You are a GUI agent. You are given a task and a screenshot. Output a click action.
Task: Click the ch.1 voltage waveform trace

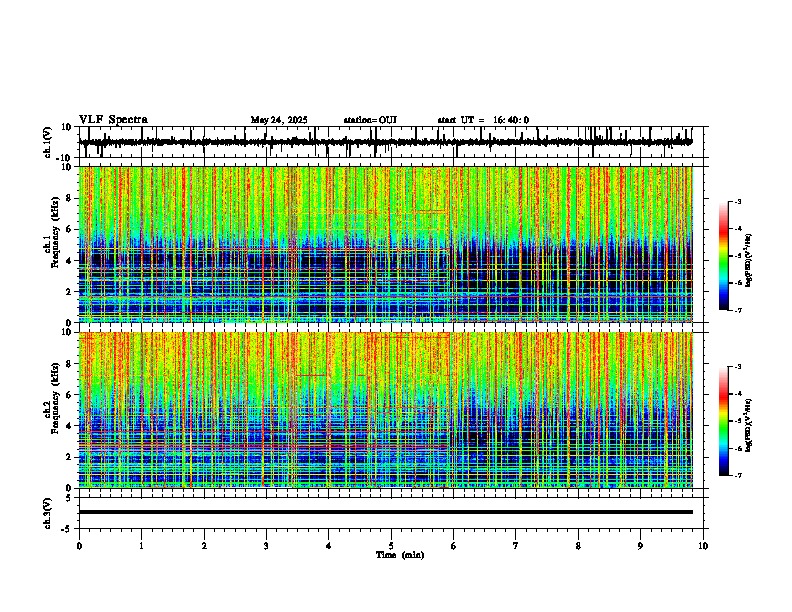(x=385, y=142)
